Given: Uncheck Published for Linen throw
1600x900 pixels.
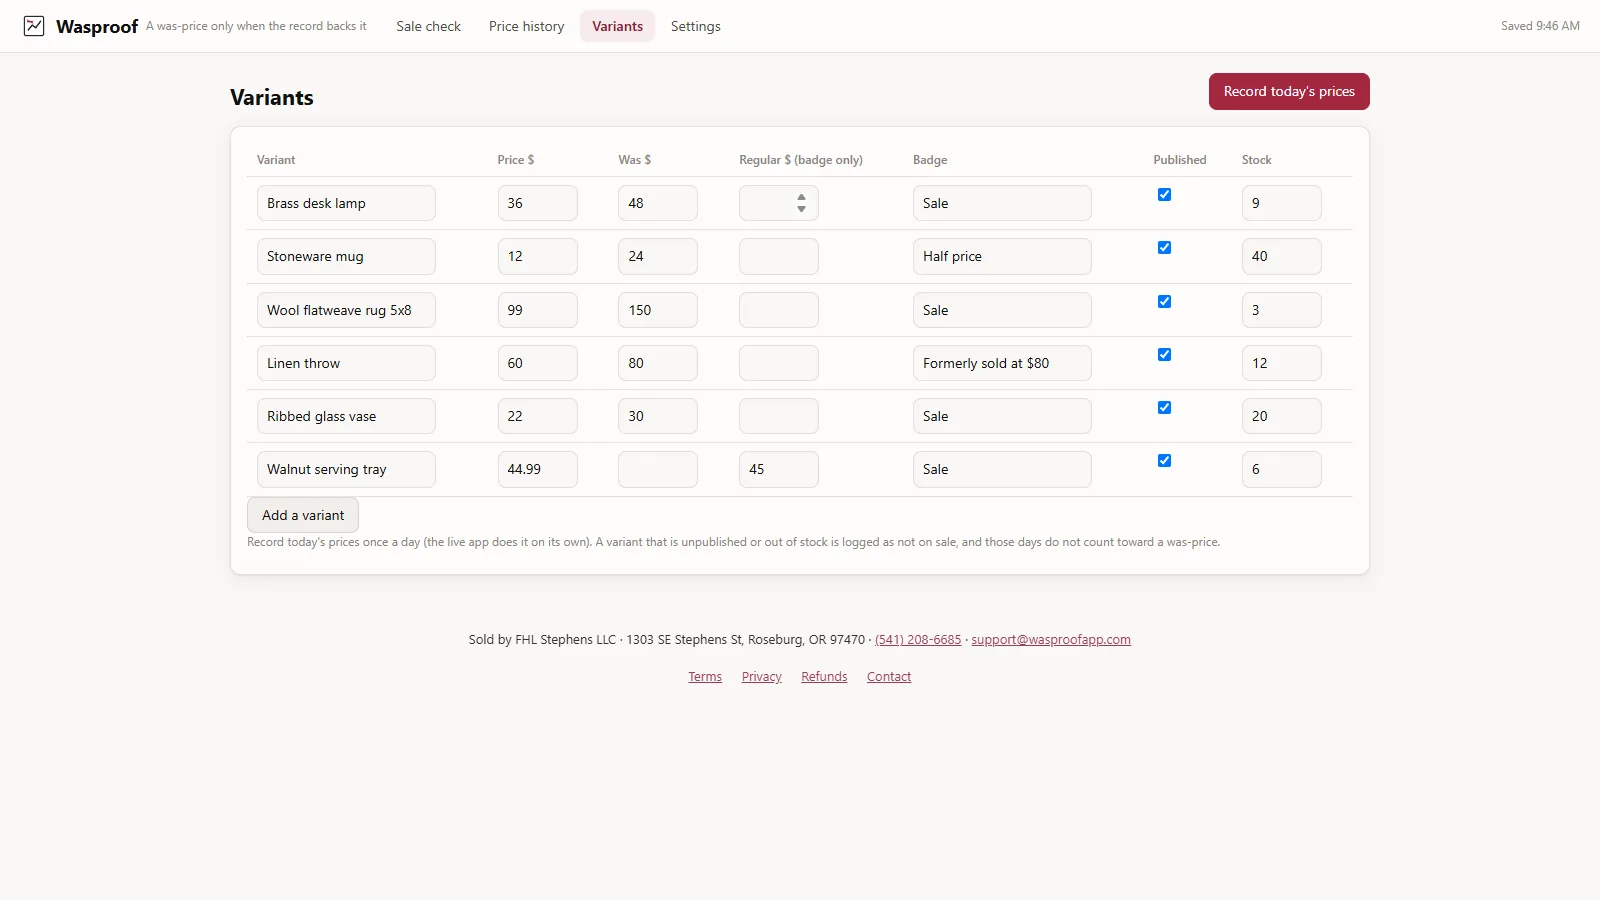Looking at the screenshot, I should [x=1164, y=355].
